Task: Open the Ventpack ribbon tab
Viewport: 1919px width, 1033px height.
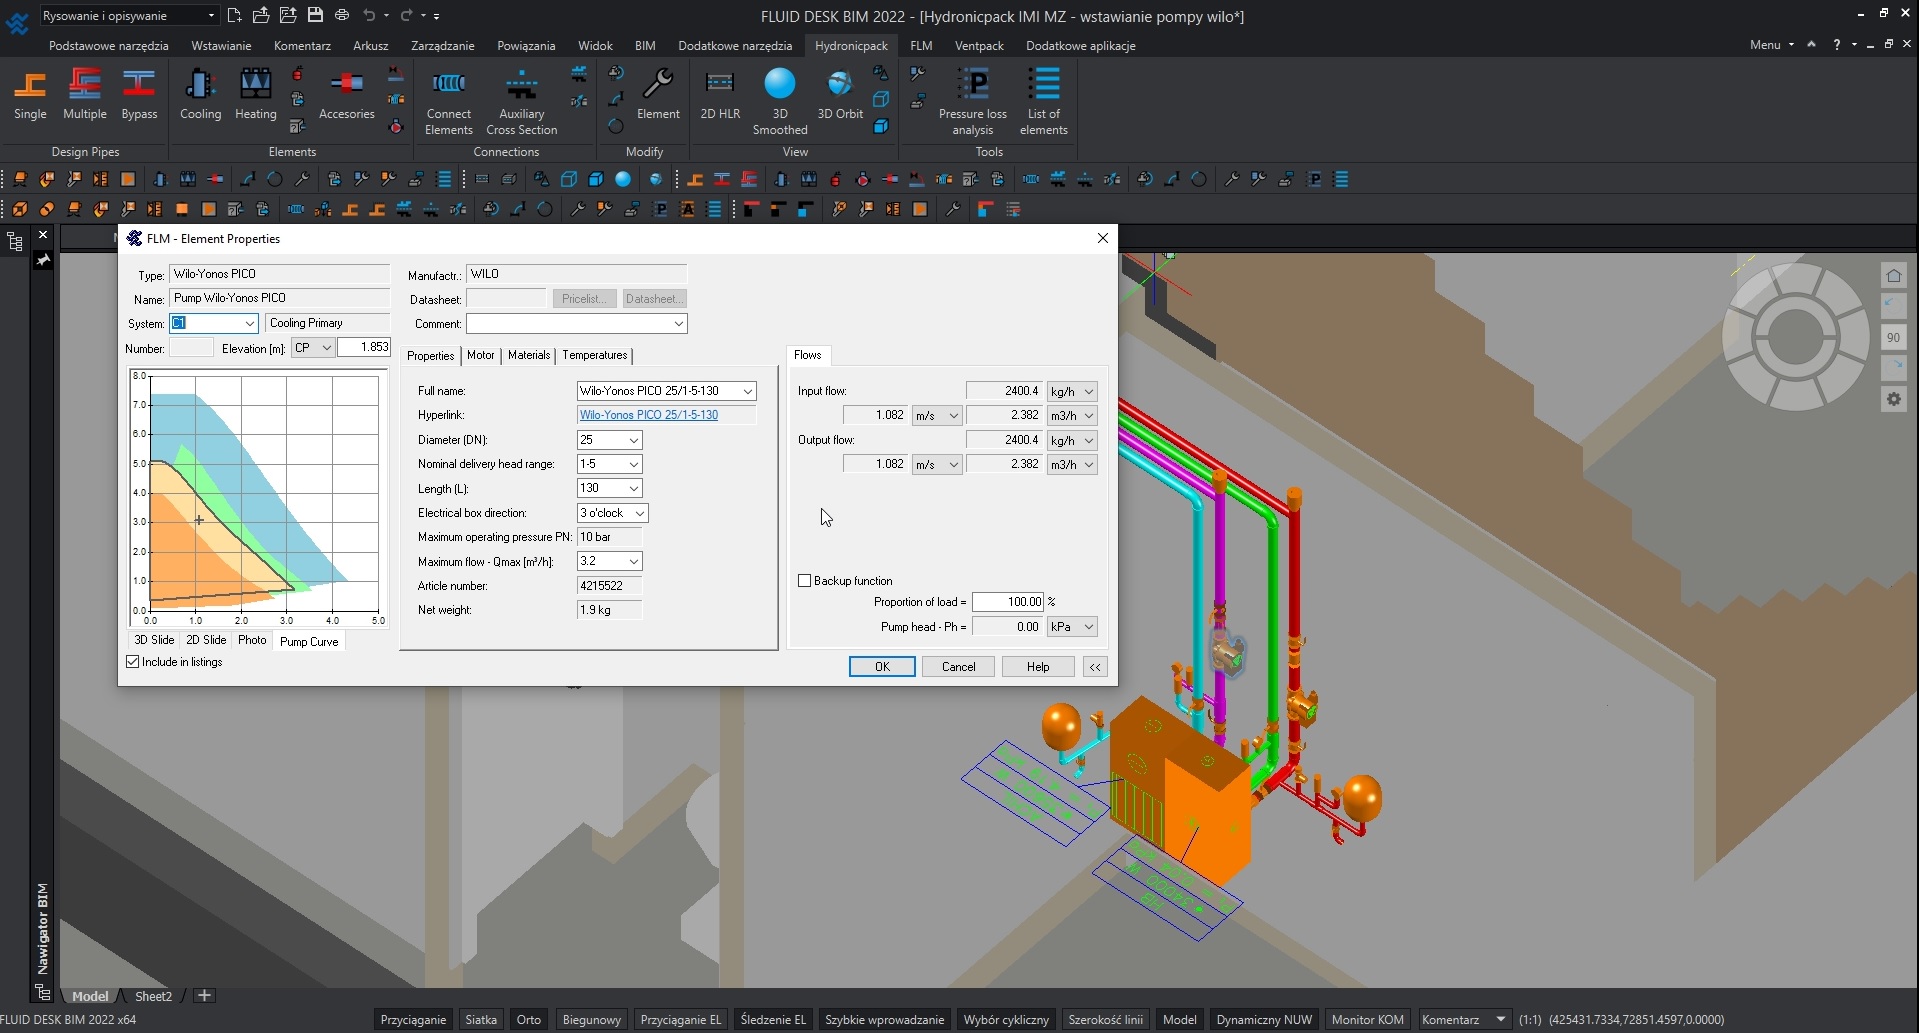Action: pyautogui.click(x=978, y=46)
